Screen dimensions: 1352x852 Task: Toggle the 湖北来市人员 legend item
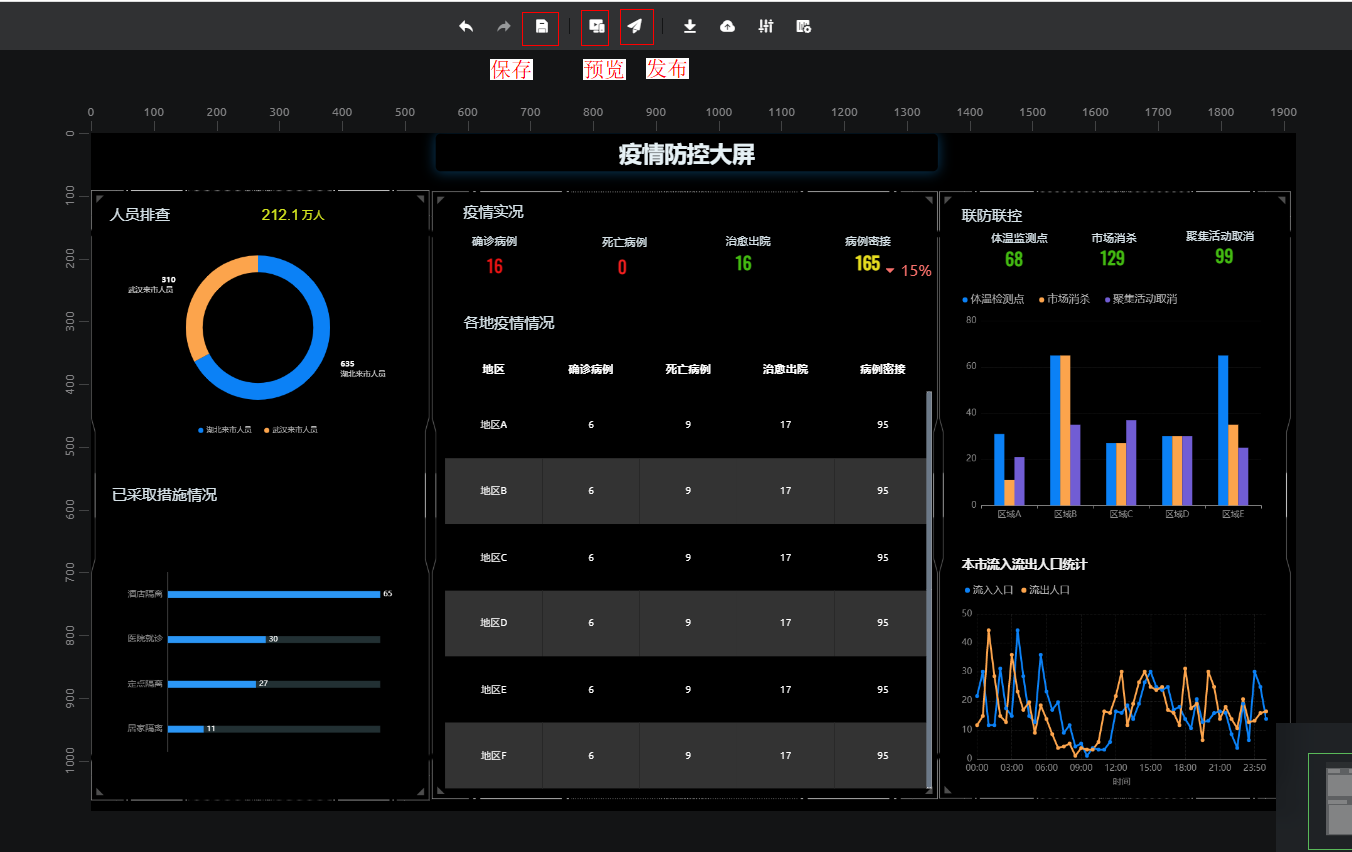click(x=225, y=430)
